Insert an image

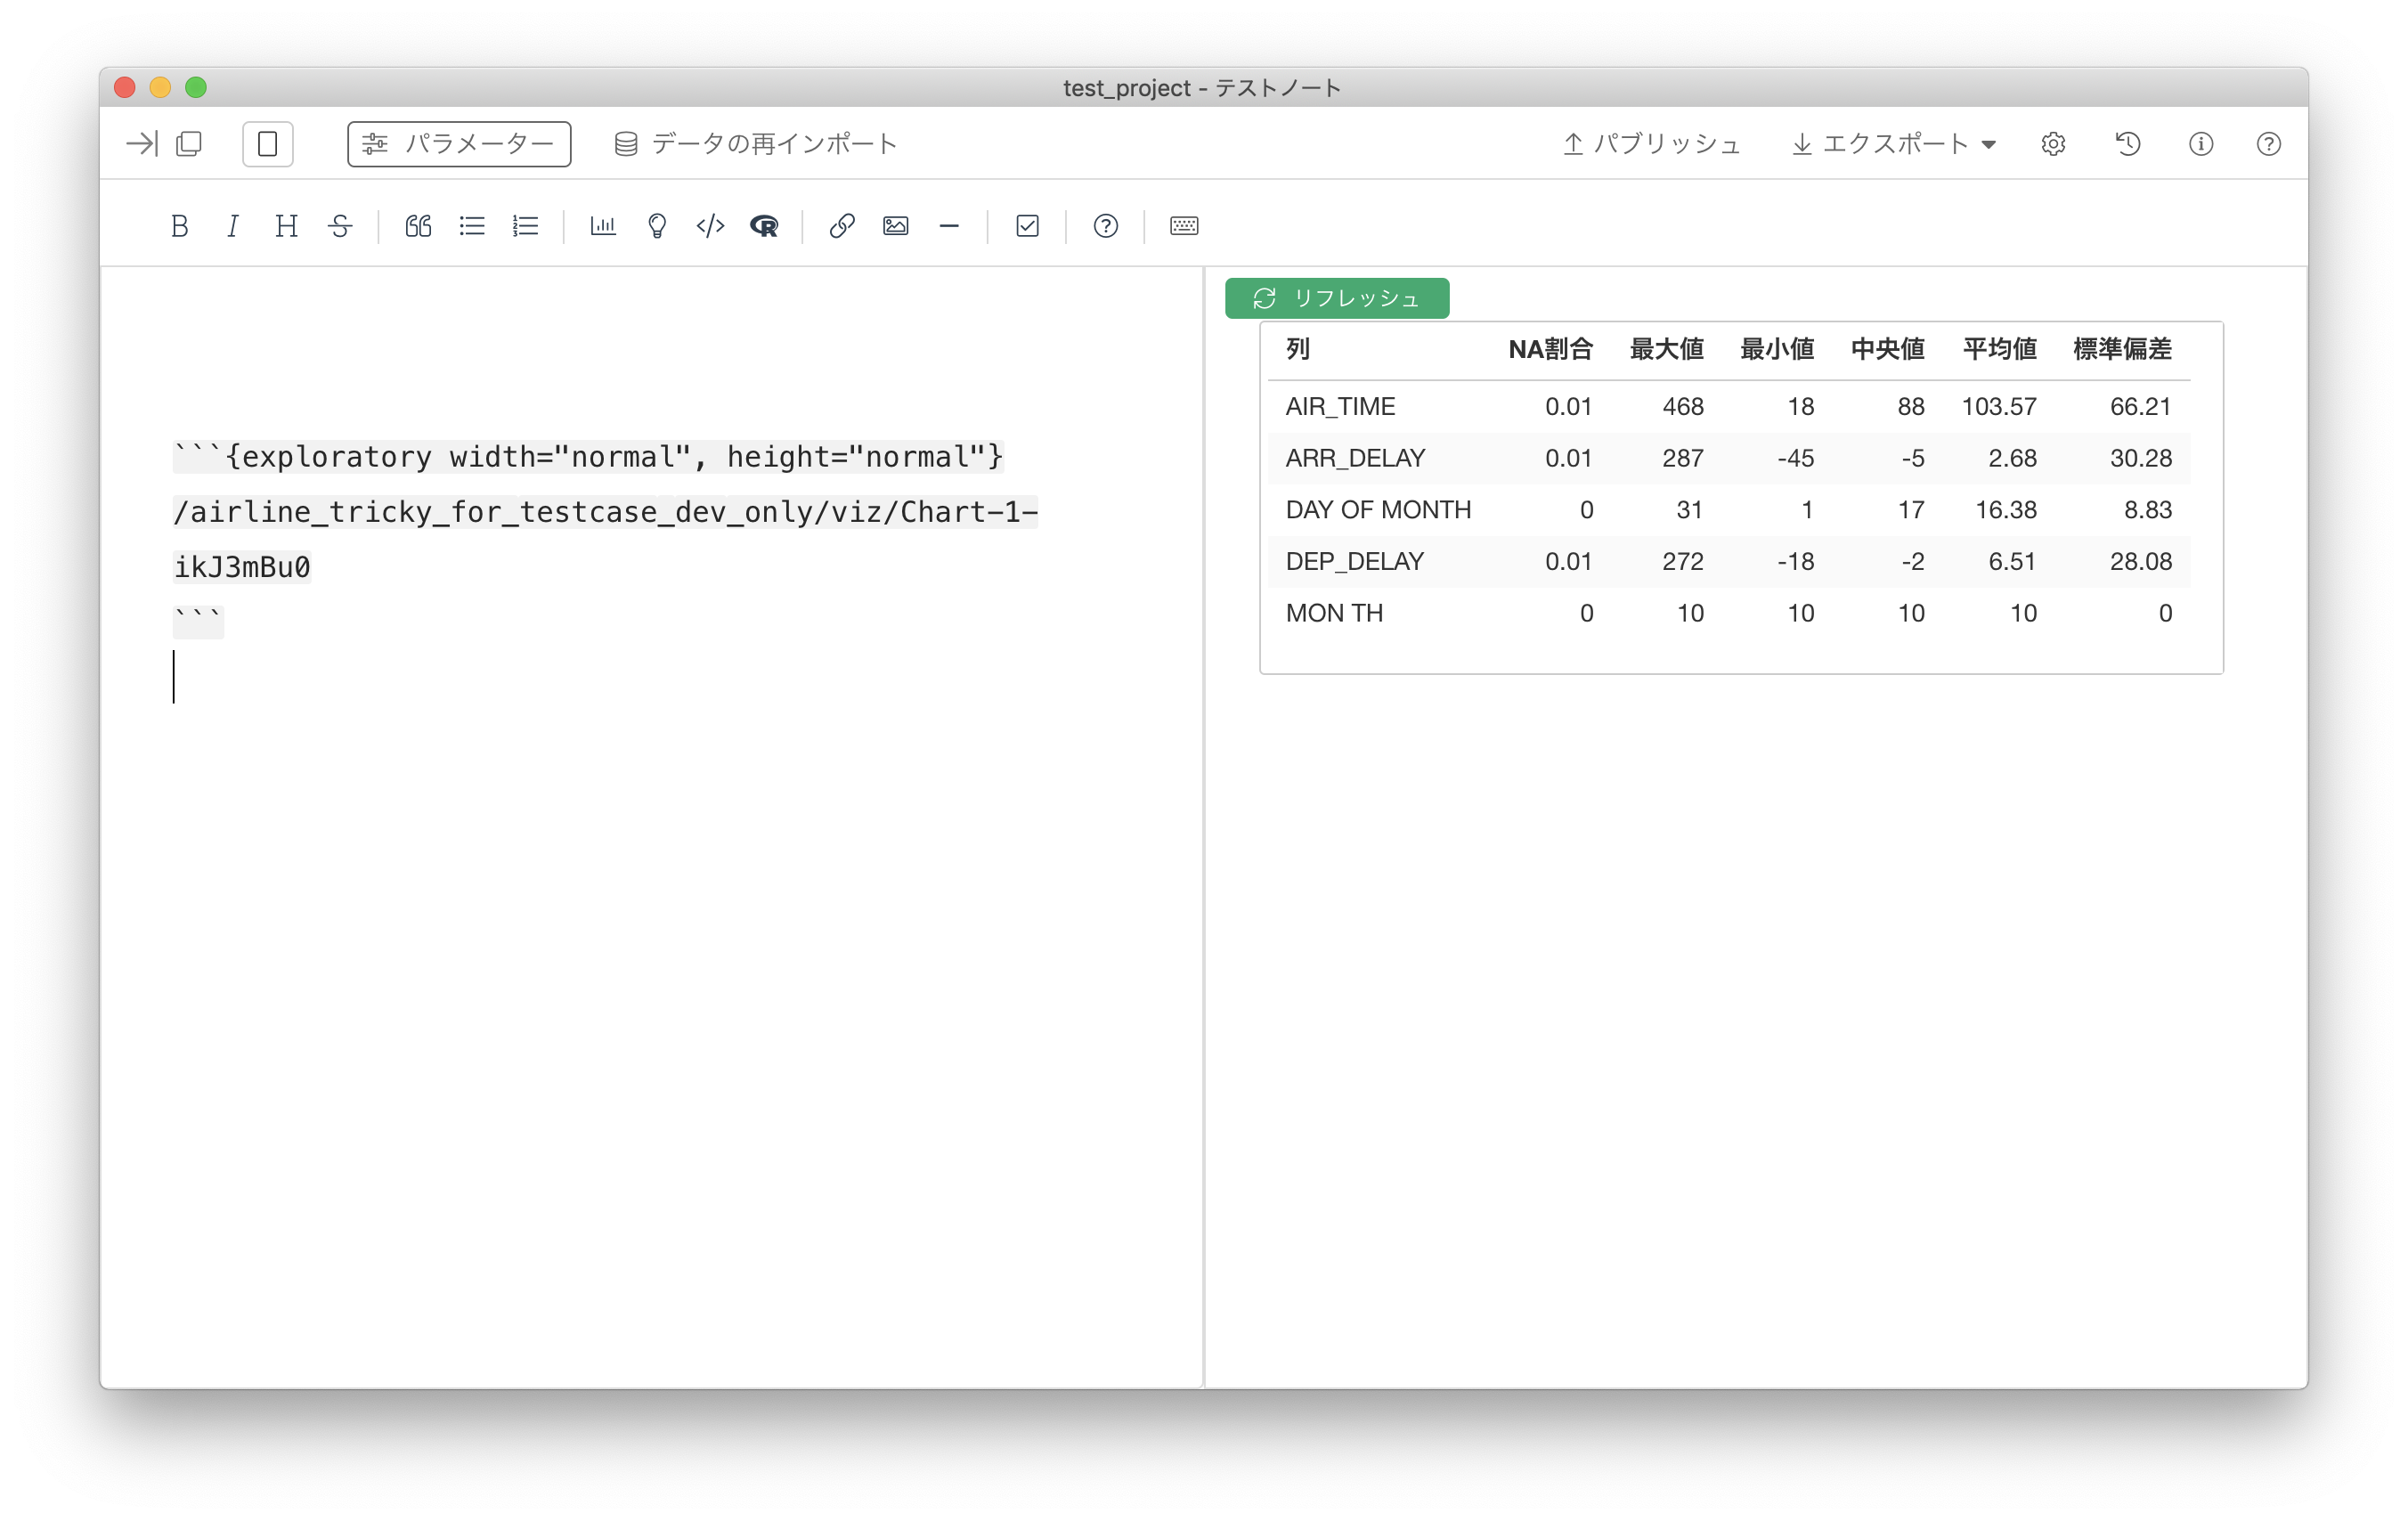[896, 226]
